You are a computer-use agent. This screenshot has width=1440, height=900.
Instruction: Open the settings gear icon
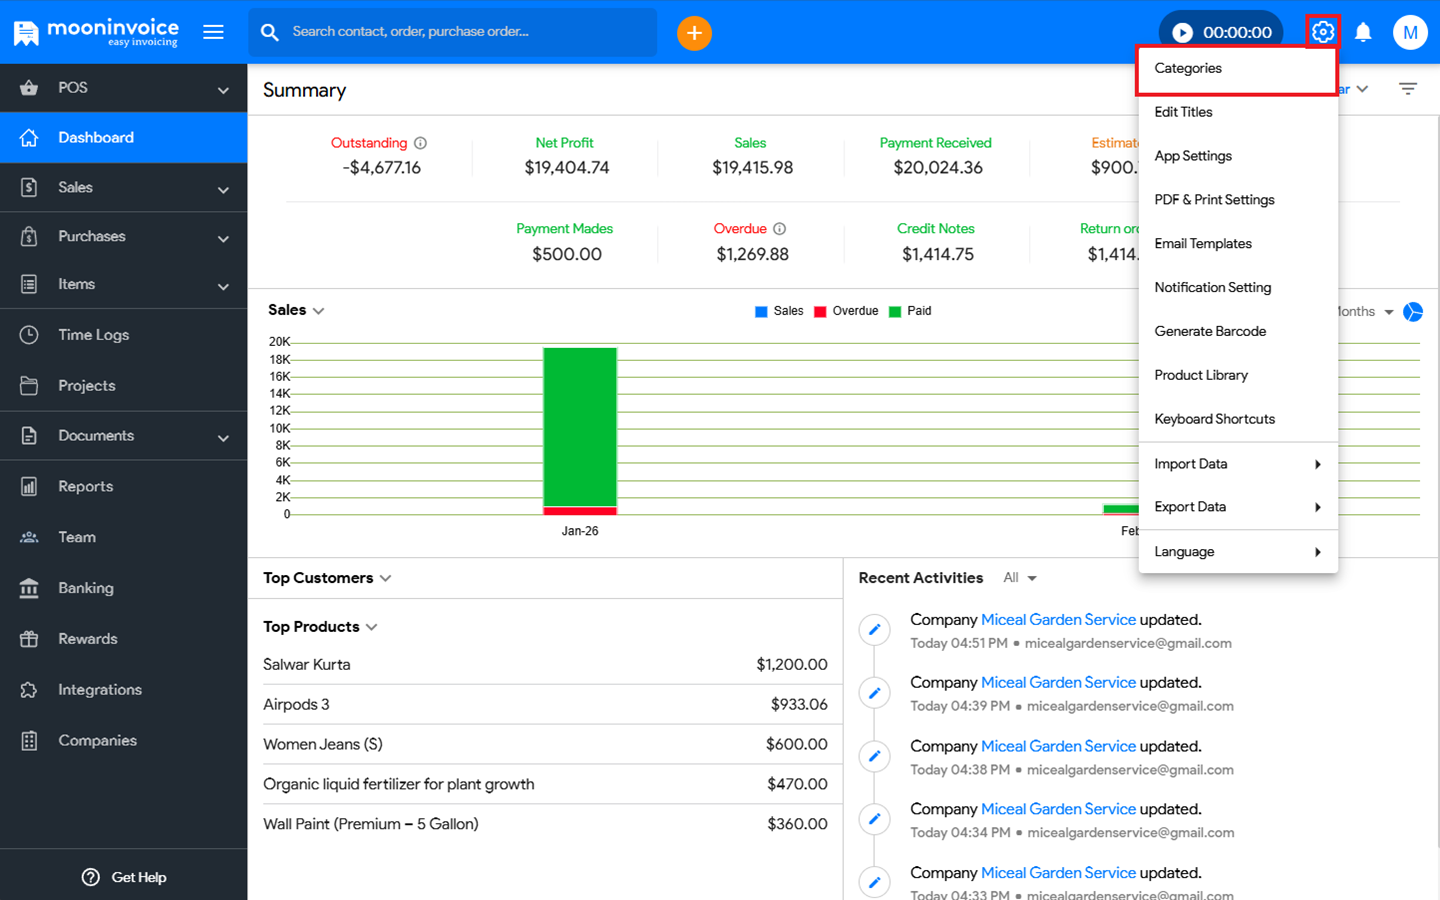point(1322,32)
